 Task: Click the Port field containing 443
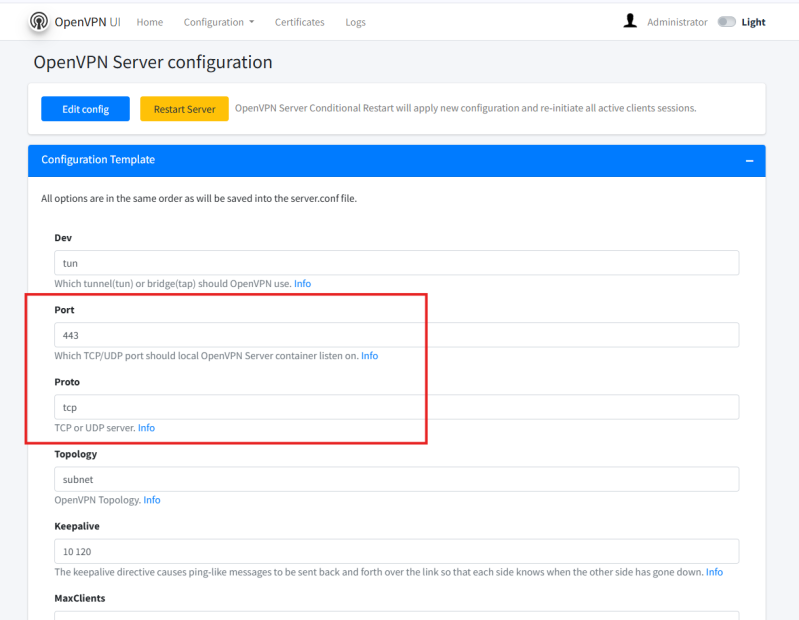coord(396,335)
